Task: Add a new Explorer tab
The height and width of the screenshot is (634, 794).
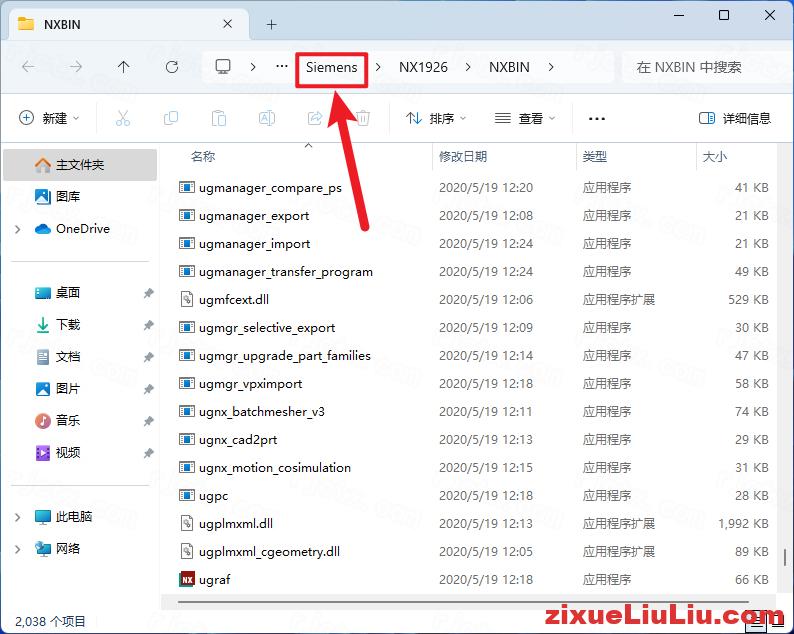Action: point(271,24)
